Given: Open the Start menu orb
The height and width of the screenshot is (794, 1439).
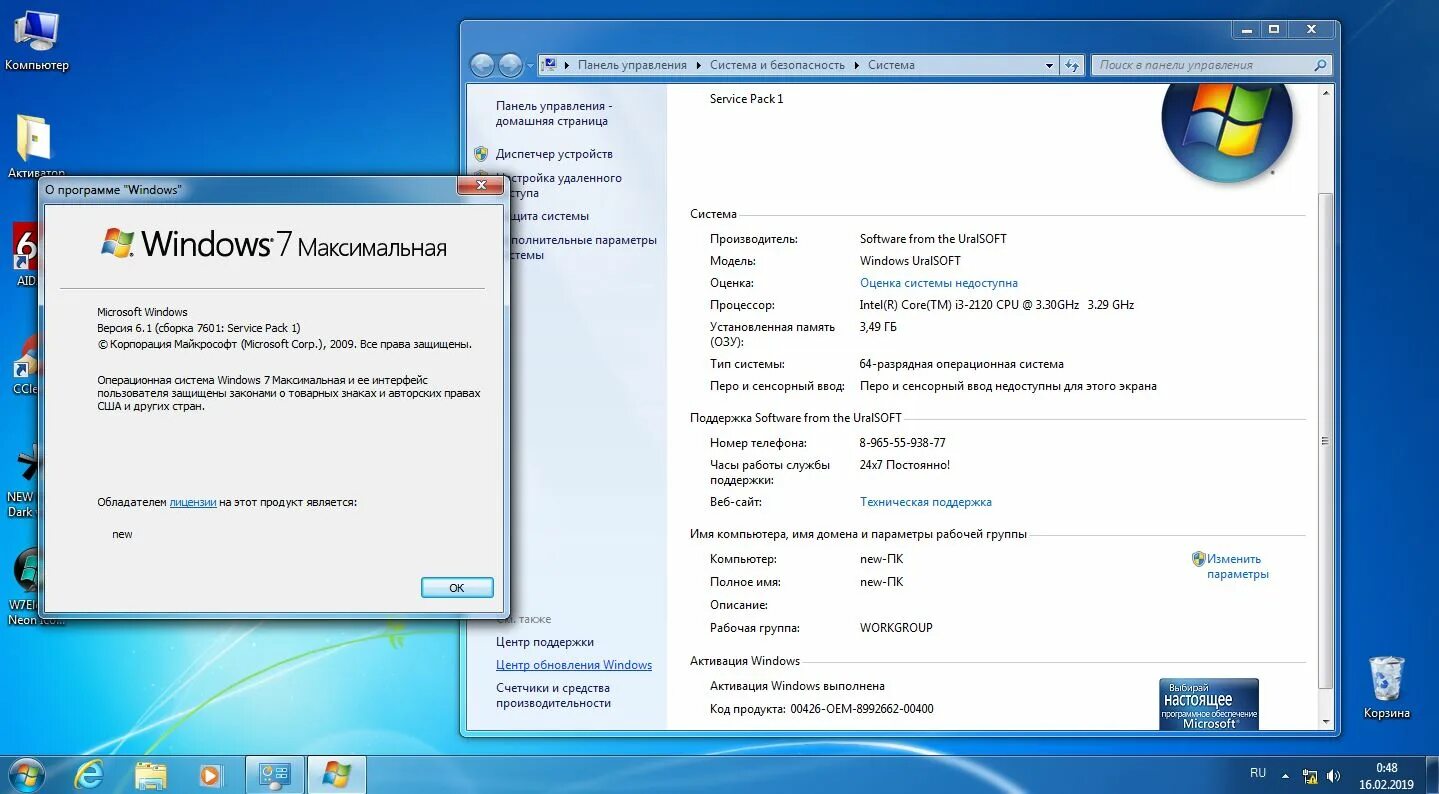Looking at the screenshot, I should [26, 774].
